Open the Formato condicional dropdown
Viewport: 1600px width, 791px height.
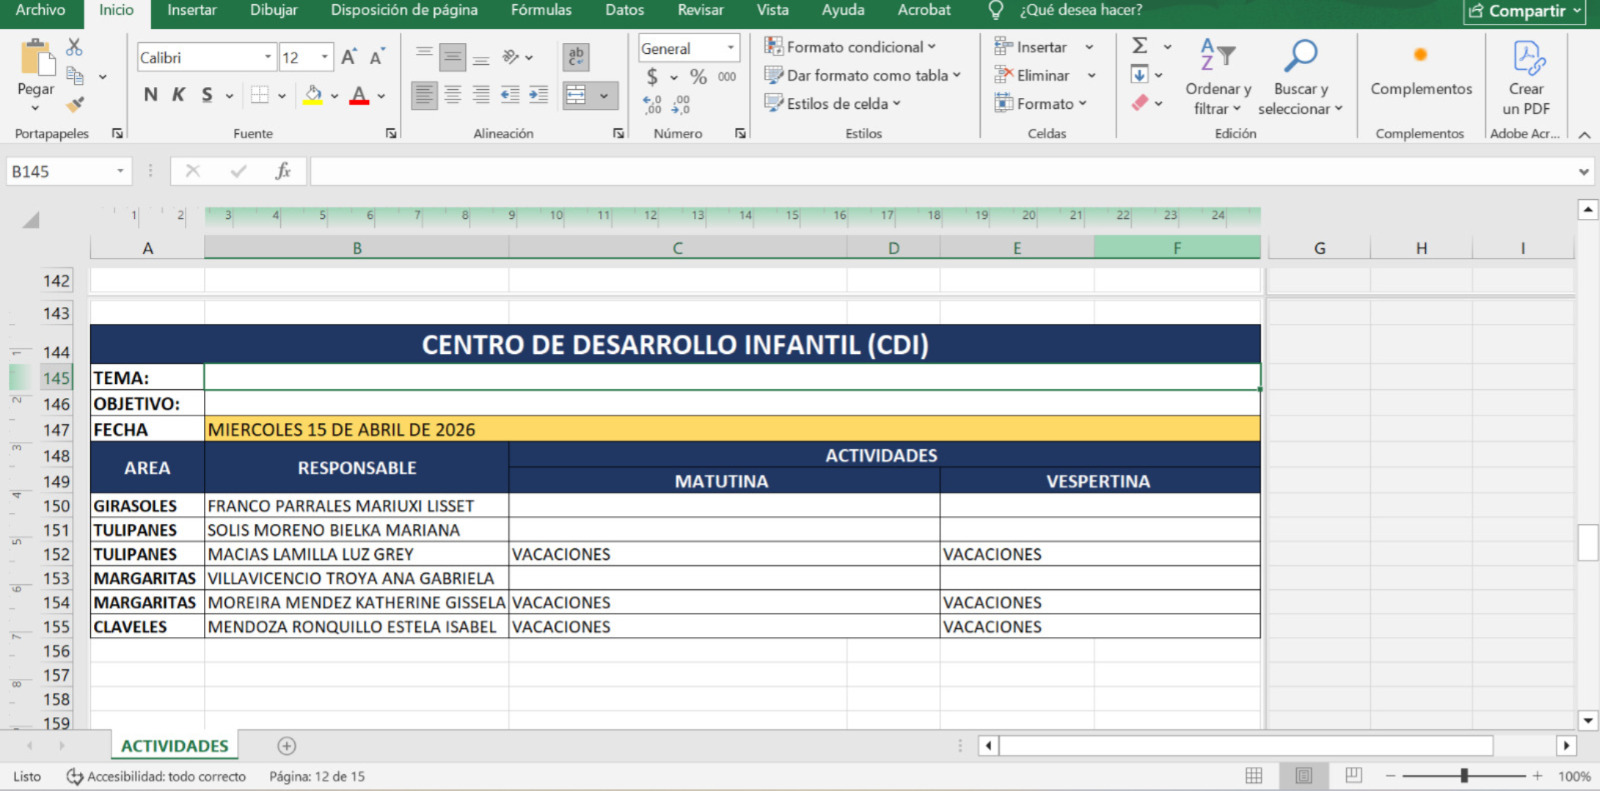pyautogui.click(x=850, y=47)
